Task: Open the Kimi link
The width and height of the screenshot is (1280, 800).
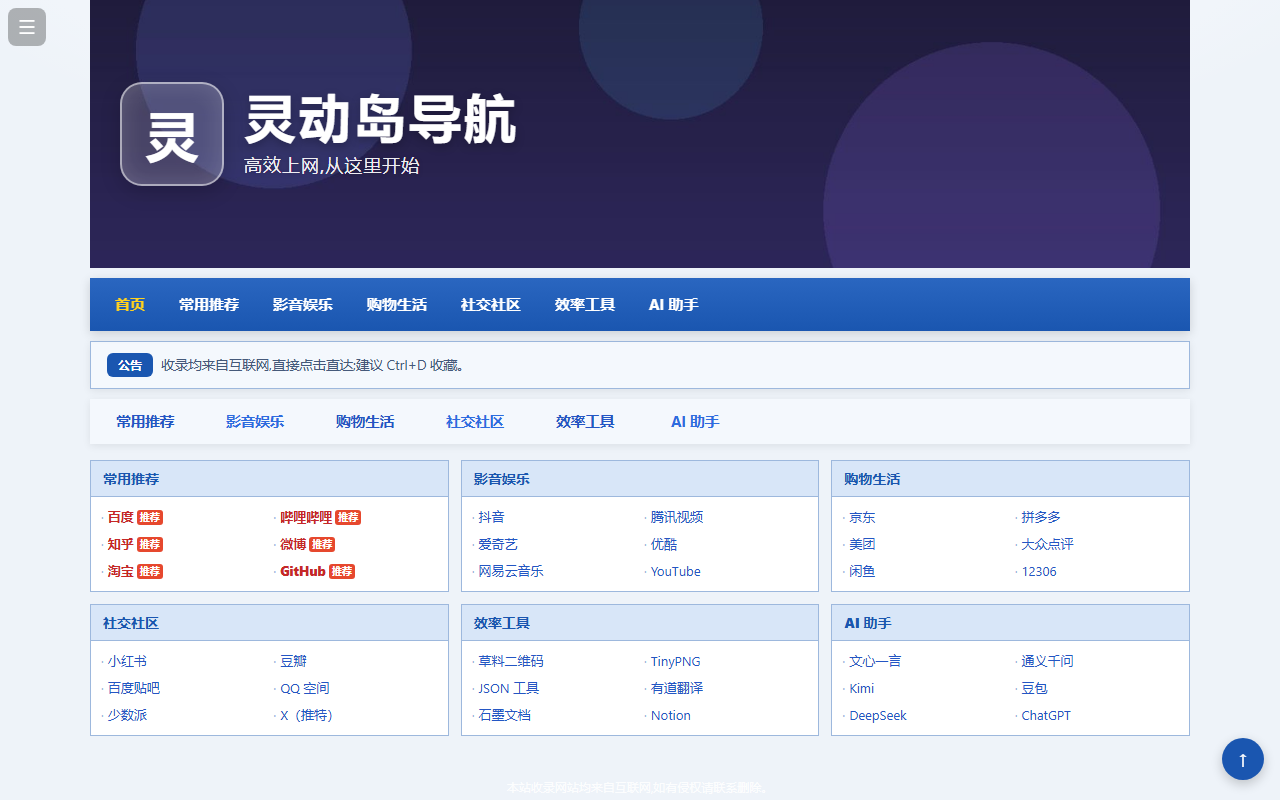Action: pos(862,688)
